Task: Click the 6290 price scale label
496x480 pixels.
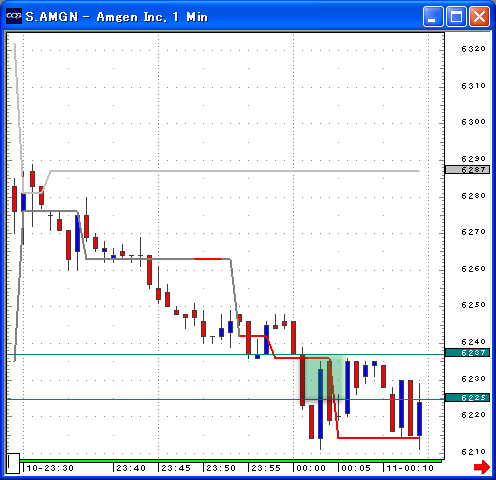Action: point(473,159)
